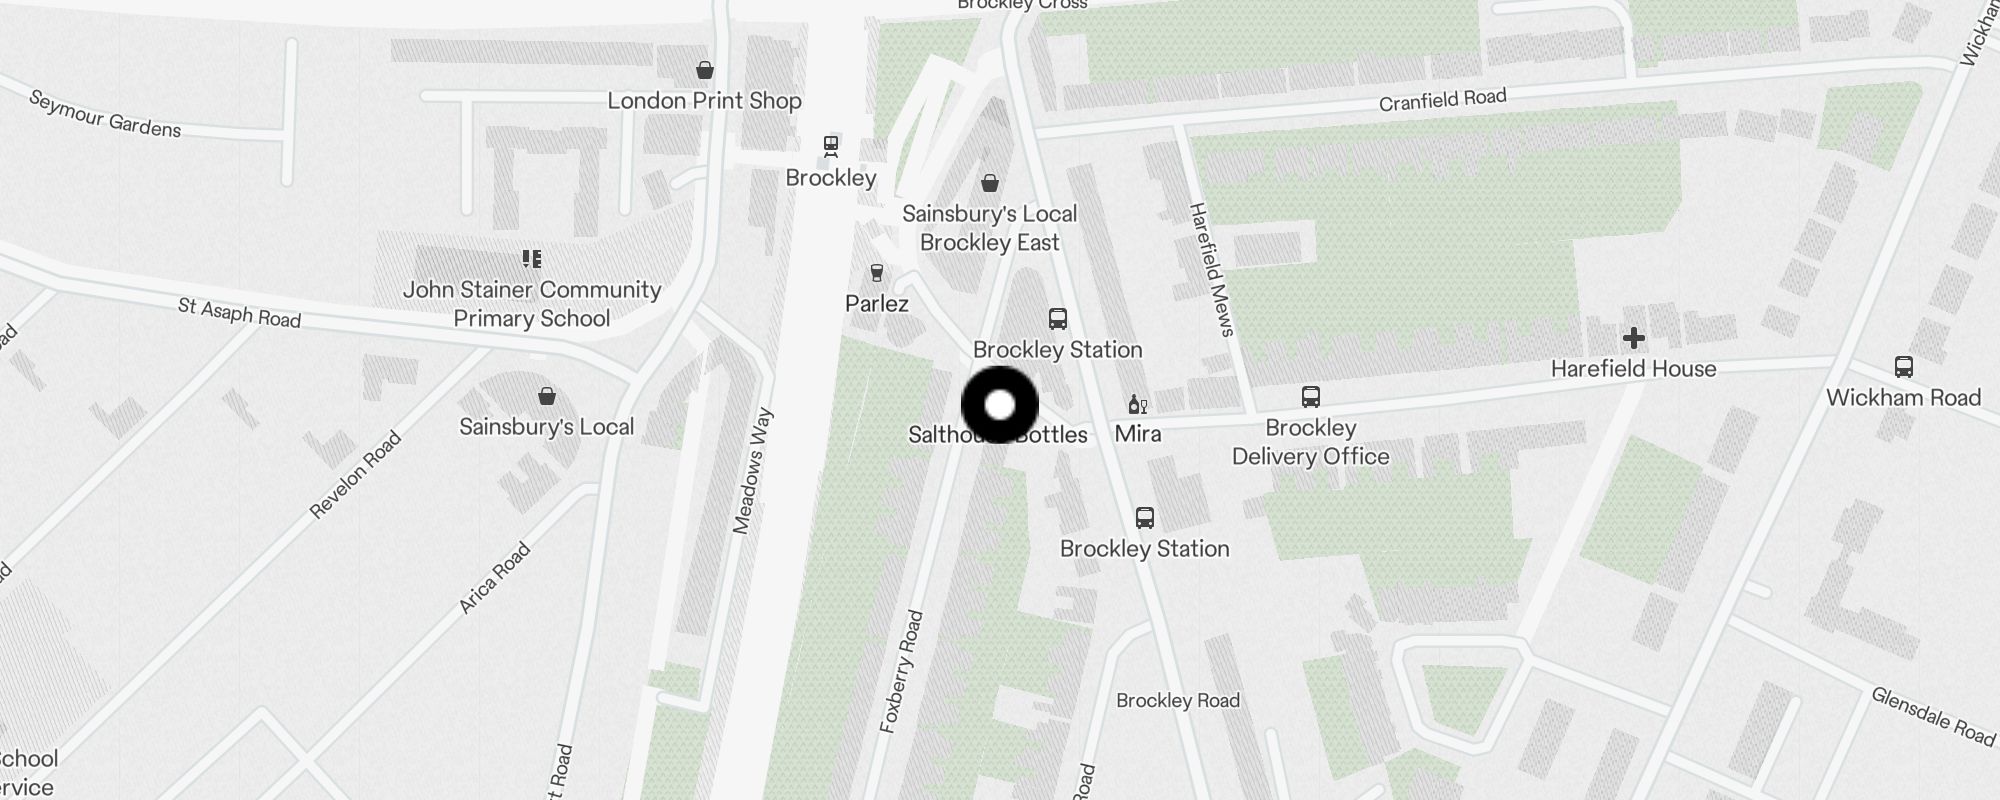This screenshot has height=800, width=2000.
Task: Click Sainsbury's Local Brockley East shopping icon
Action: (990, 183)
